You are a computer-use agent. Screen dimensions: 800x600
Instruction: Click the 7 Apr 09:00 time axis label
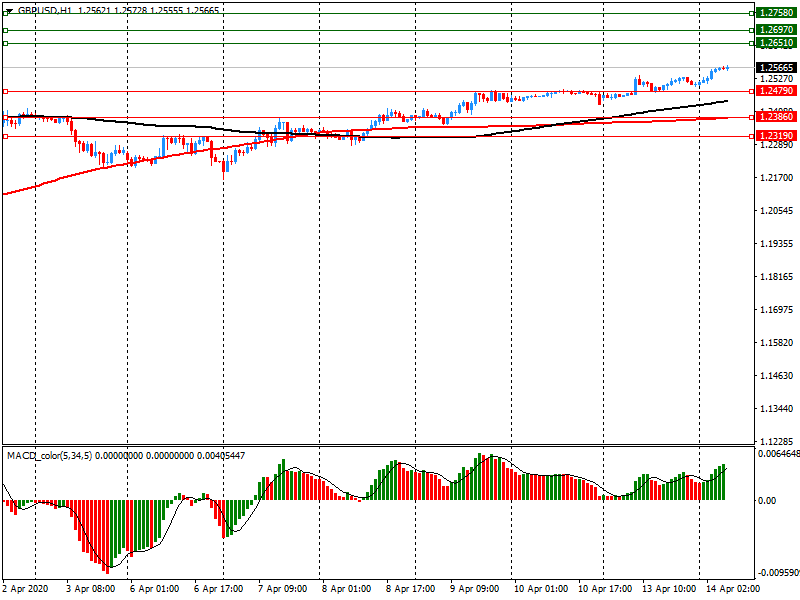point(282,589)
